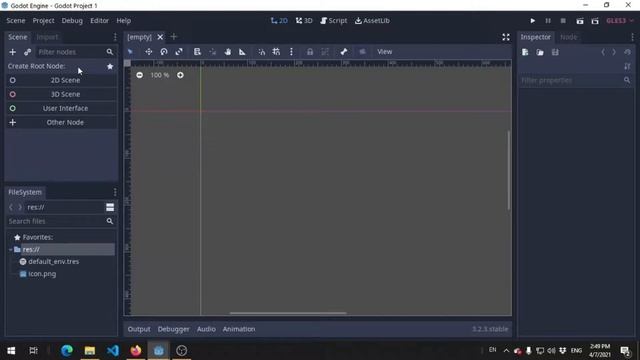Screen dimensions: 640x360
Task: Select the Pan Mode hand tool
Action: (x=228, y=52)
